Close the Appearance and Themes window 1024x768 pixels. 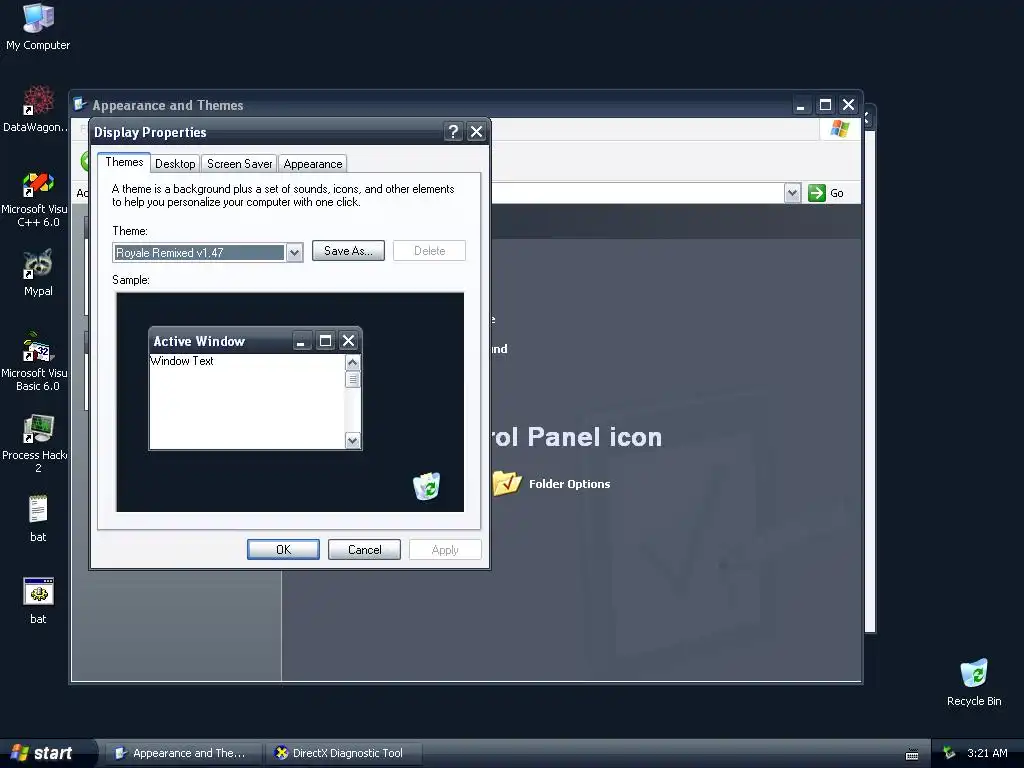click(848, 105)
